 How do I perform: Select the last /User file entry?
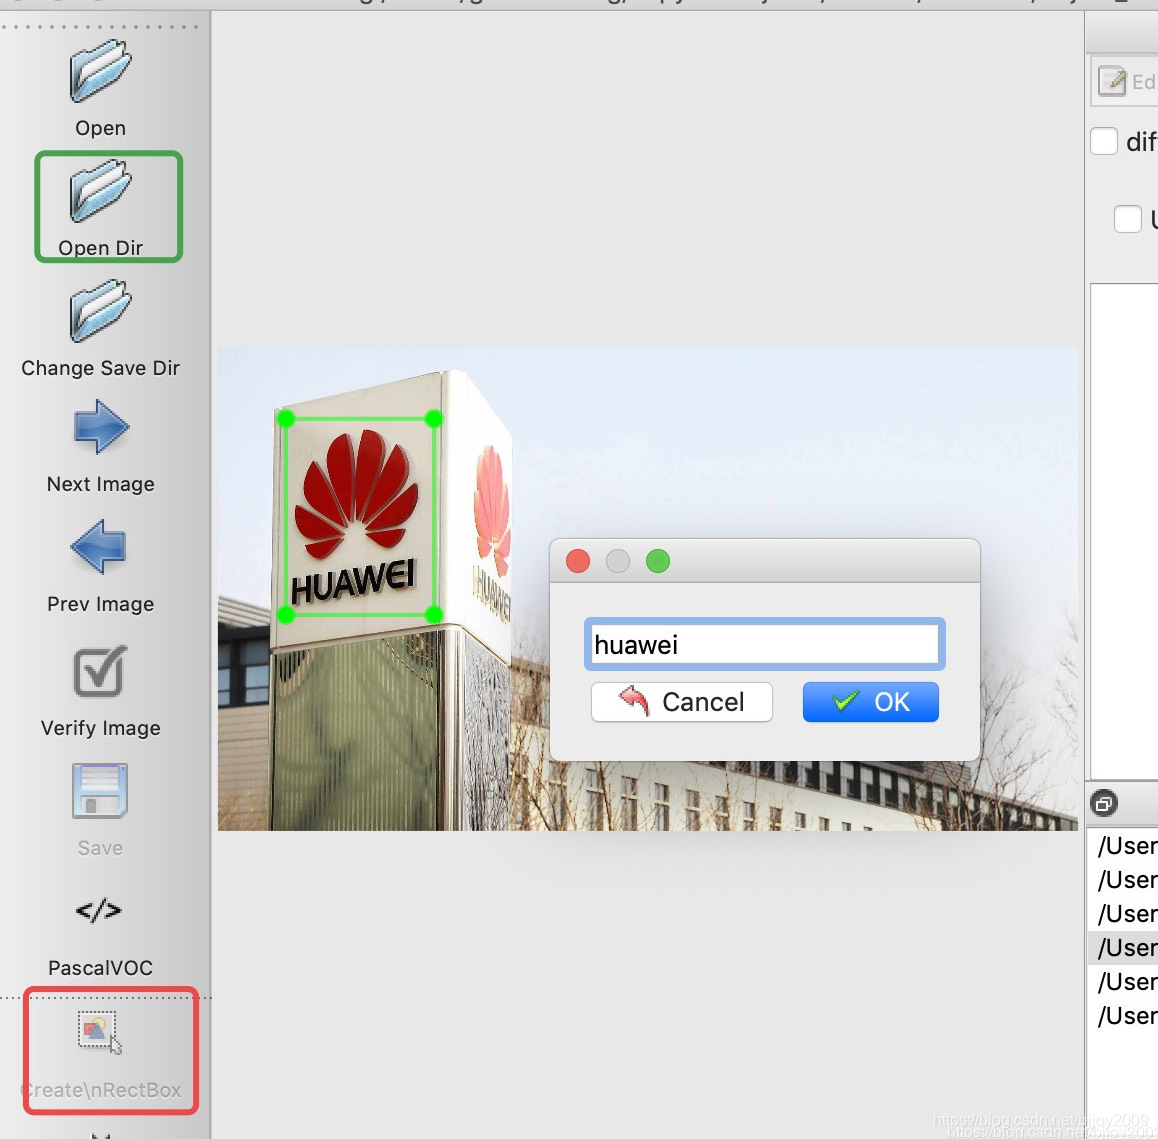click(x=1123, y=1015)
